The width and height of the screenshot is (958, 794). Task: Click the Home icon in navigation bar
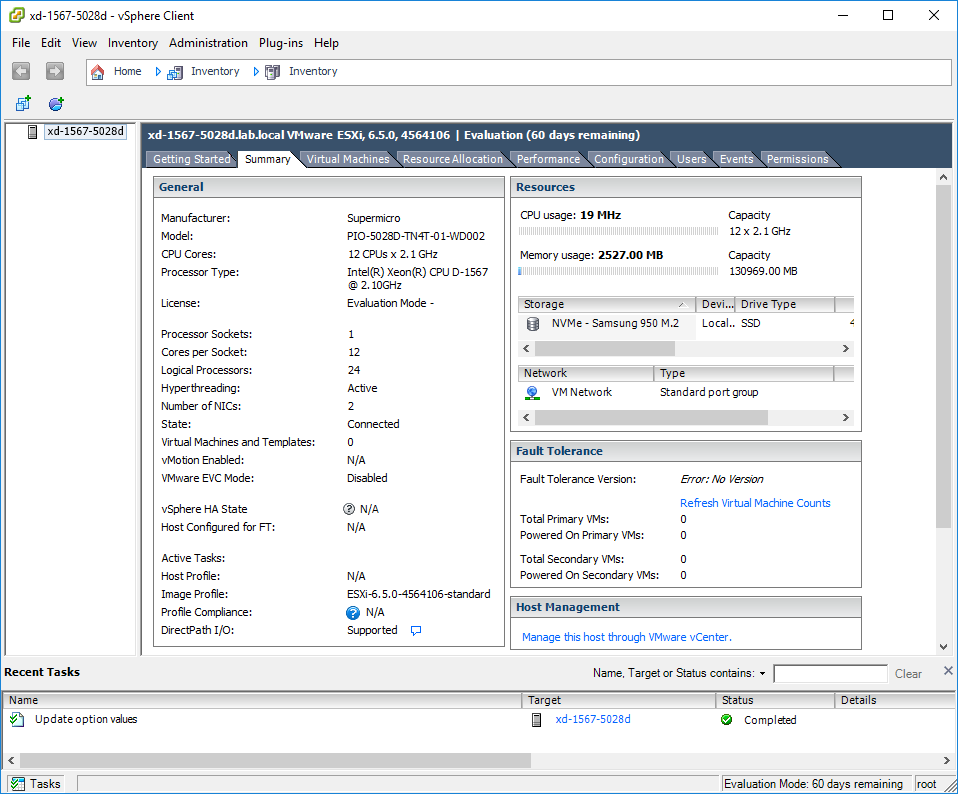(98, 73)
